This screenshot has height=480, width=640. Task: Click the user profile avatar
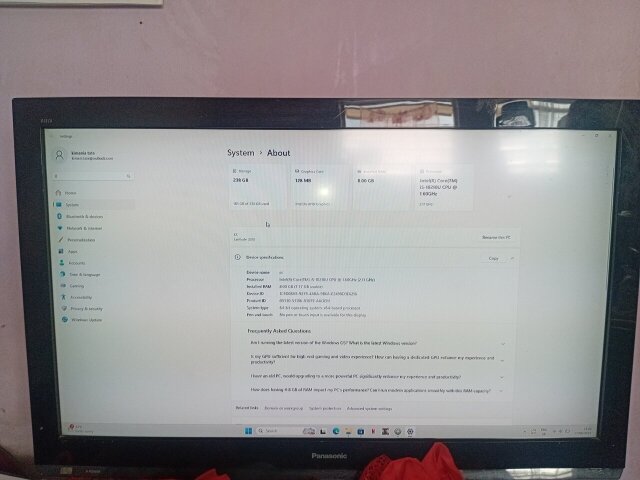pos(60,155)
